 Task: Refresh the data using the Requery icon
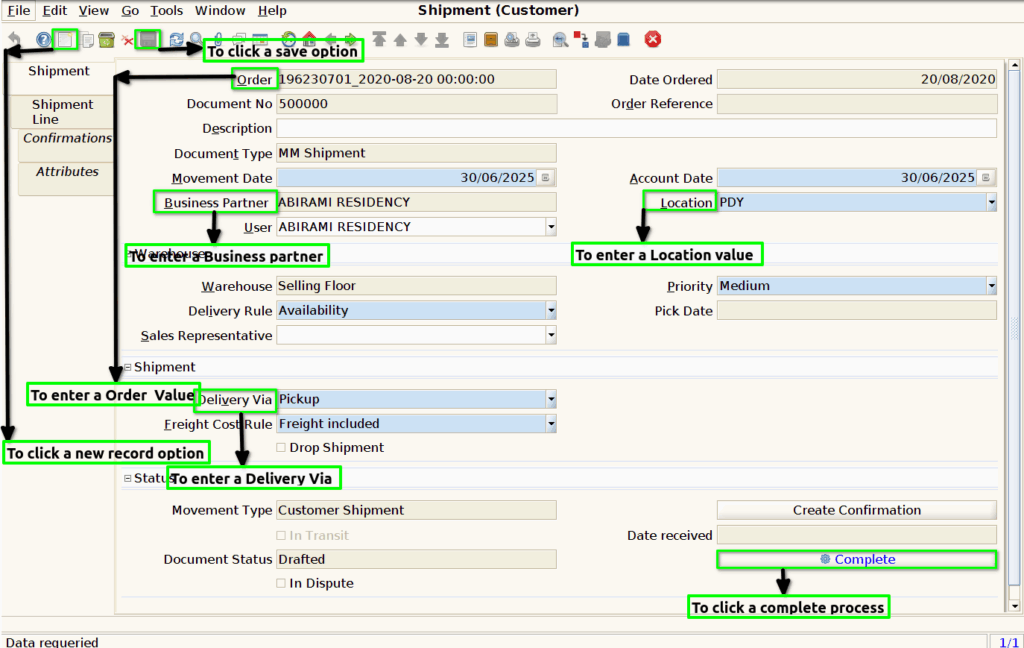(x=176, y=40)
